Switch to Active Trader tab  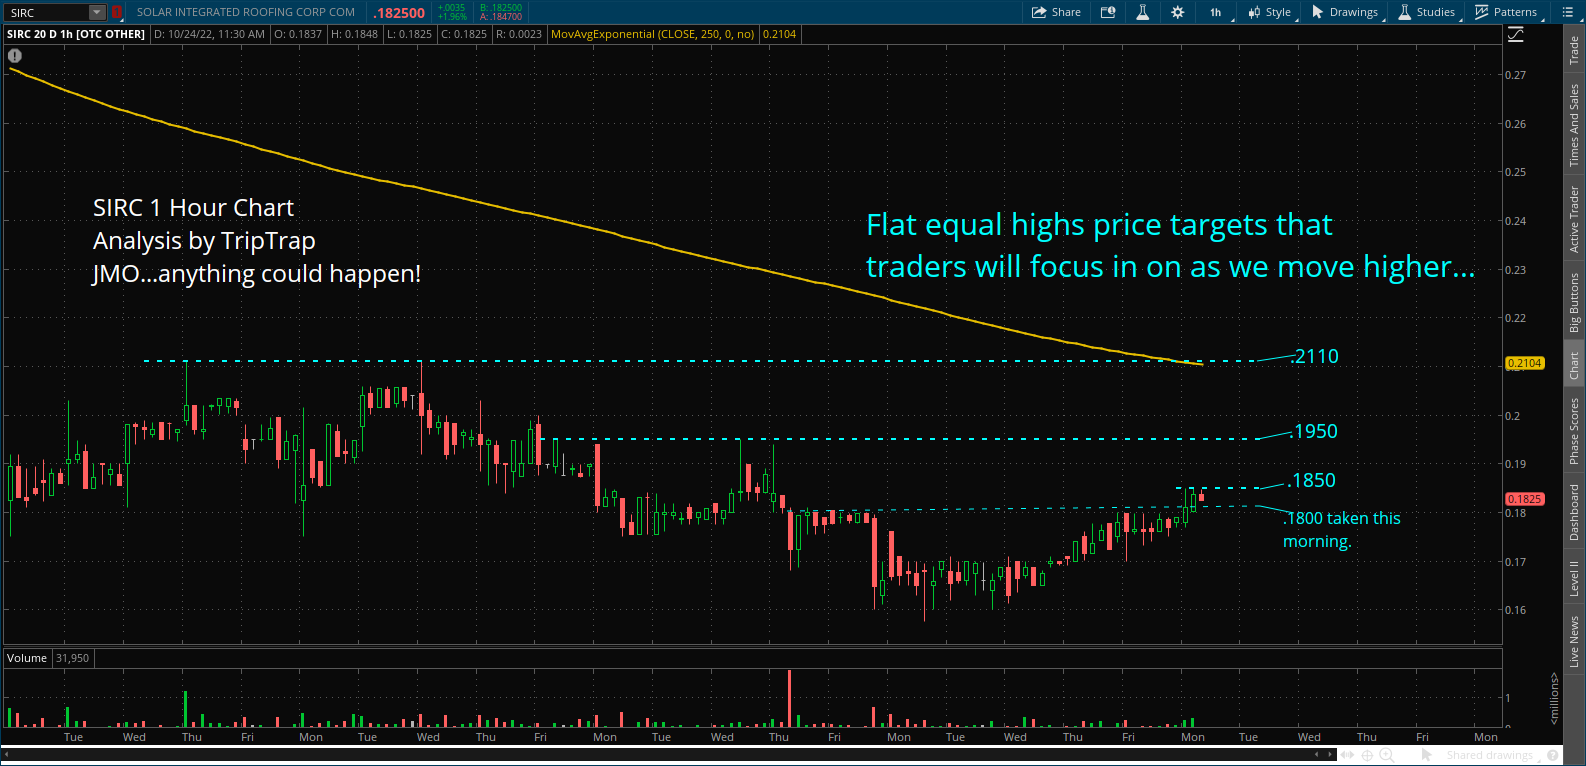(1574, 219)
